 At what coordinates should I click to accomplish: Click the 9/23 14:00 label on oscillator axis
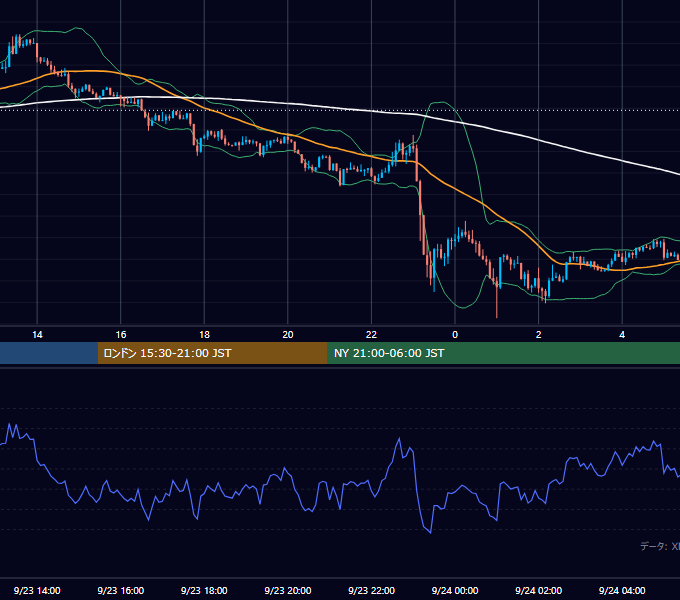pos(37,590)
